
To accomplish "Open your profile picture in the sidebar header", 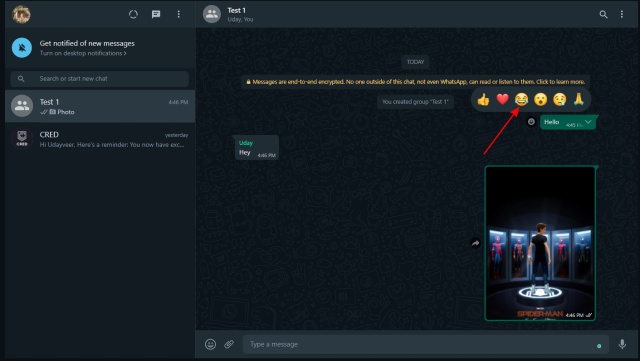I will (21, 14).
